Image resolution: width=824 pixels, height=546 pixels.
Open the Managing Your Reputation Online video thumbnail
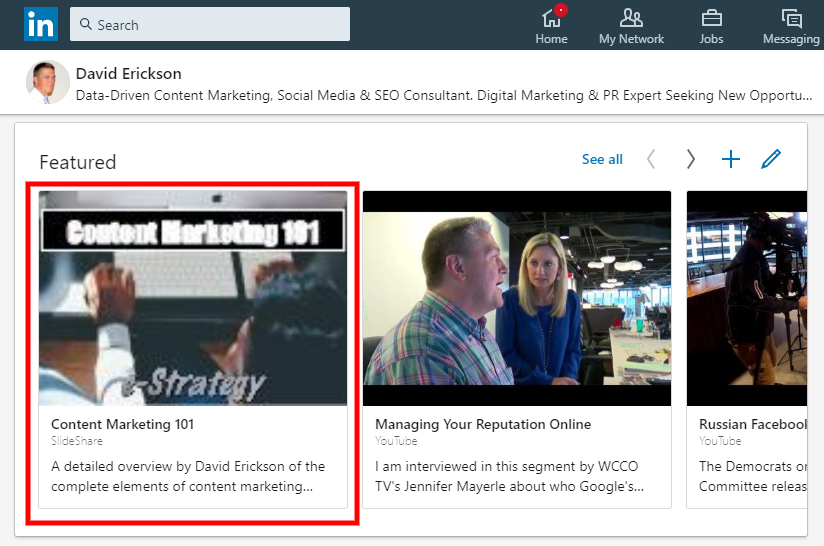coord(517,298)
